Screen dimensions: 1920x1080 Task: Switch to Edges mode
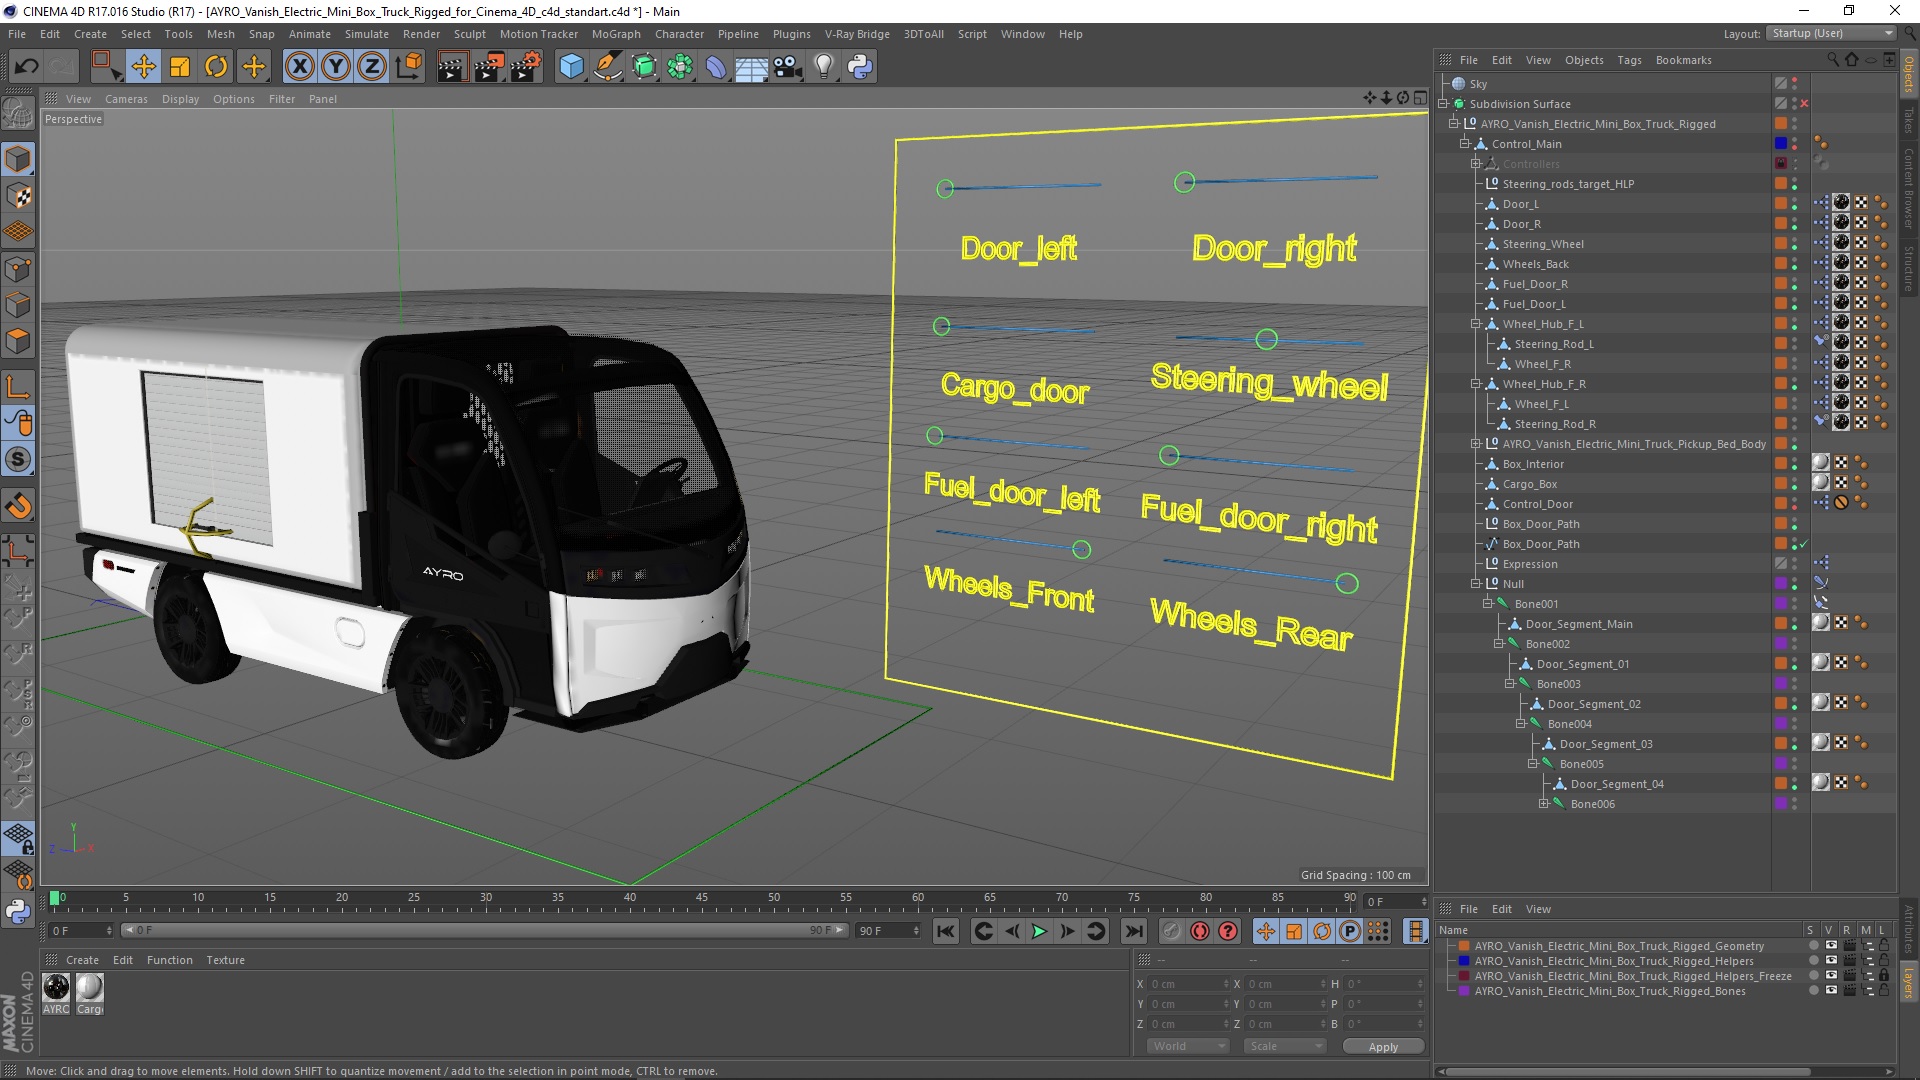pos(18,305)
